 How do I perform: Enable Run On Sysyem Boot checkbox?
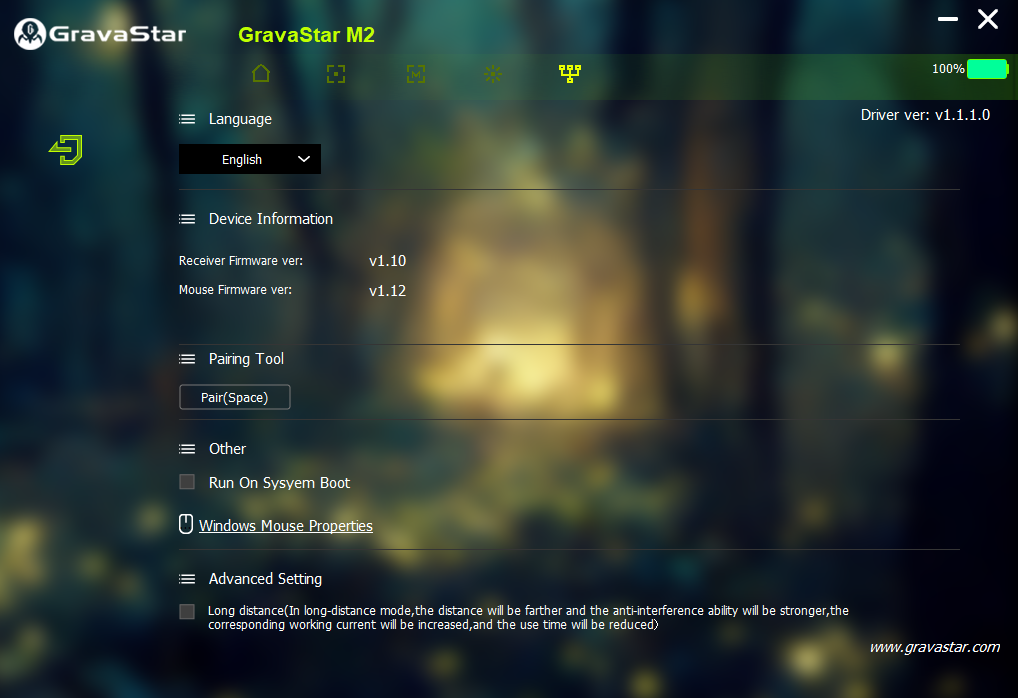pos(187,482)
